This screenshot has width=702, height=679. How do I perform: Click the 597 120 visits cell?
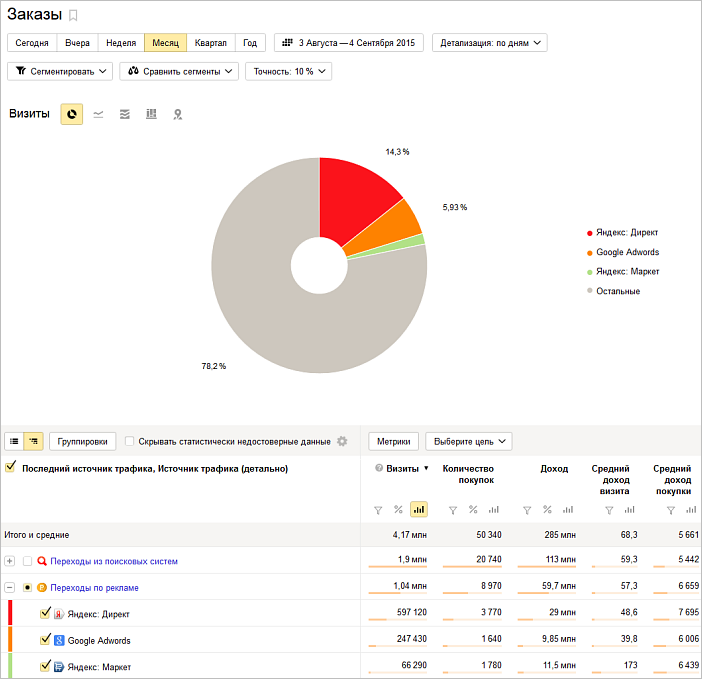411,612
